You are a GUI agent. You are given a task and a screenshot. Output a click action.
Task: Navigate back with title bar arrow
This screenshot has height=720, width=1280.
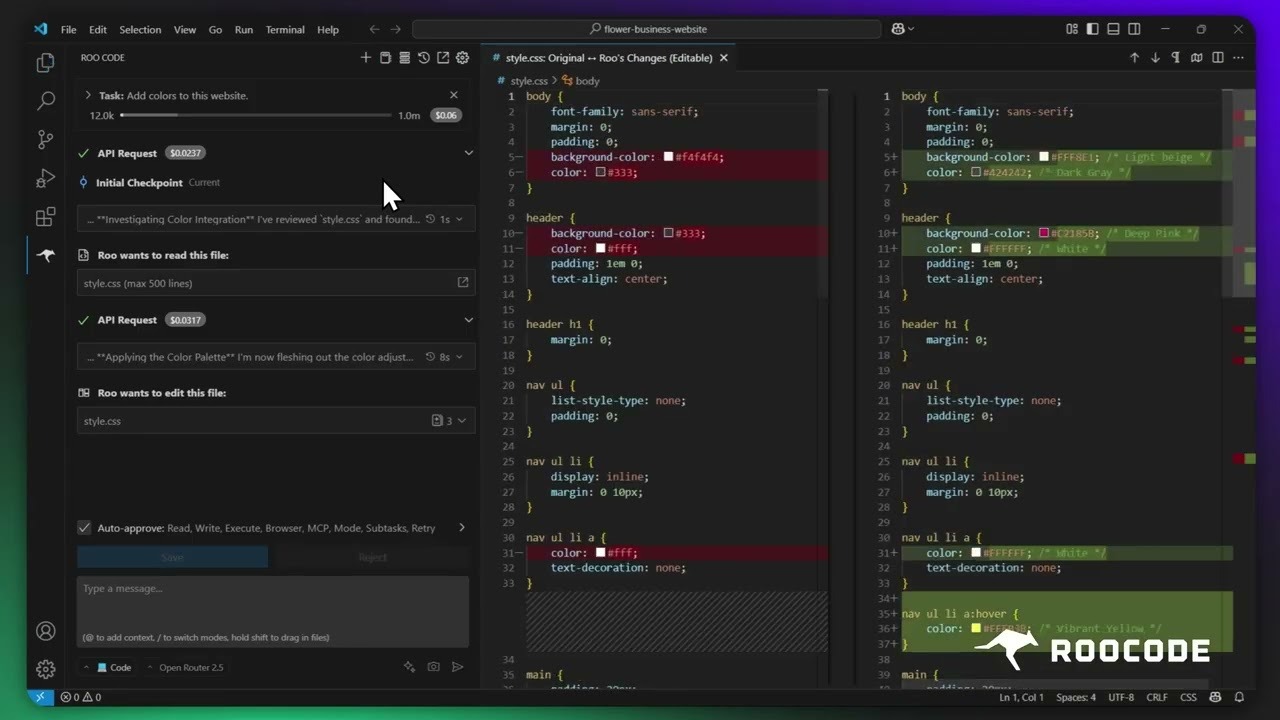point(374,29)
